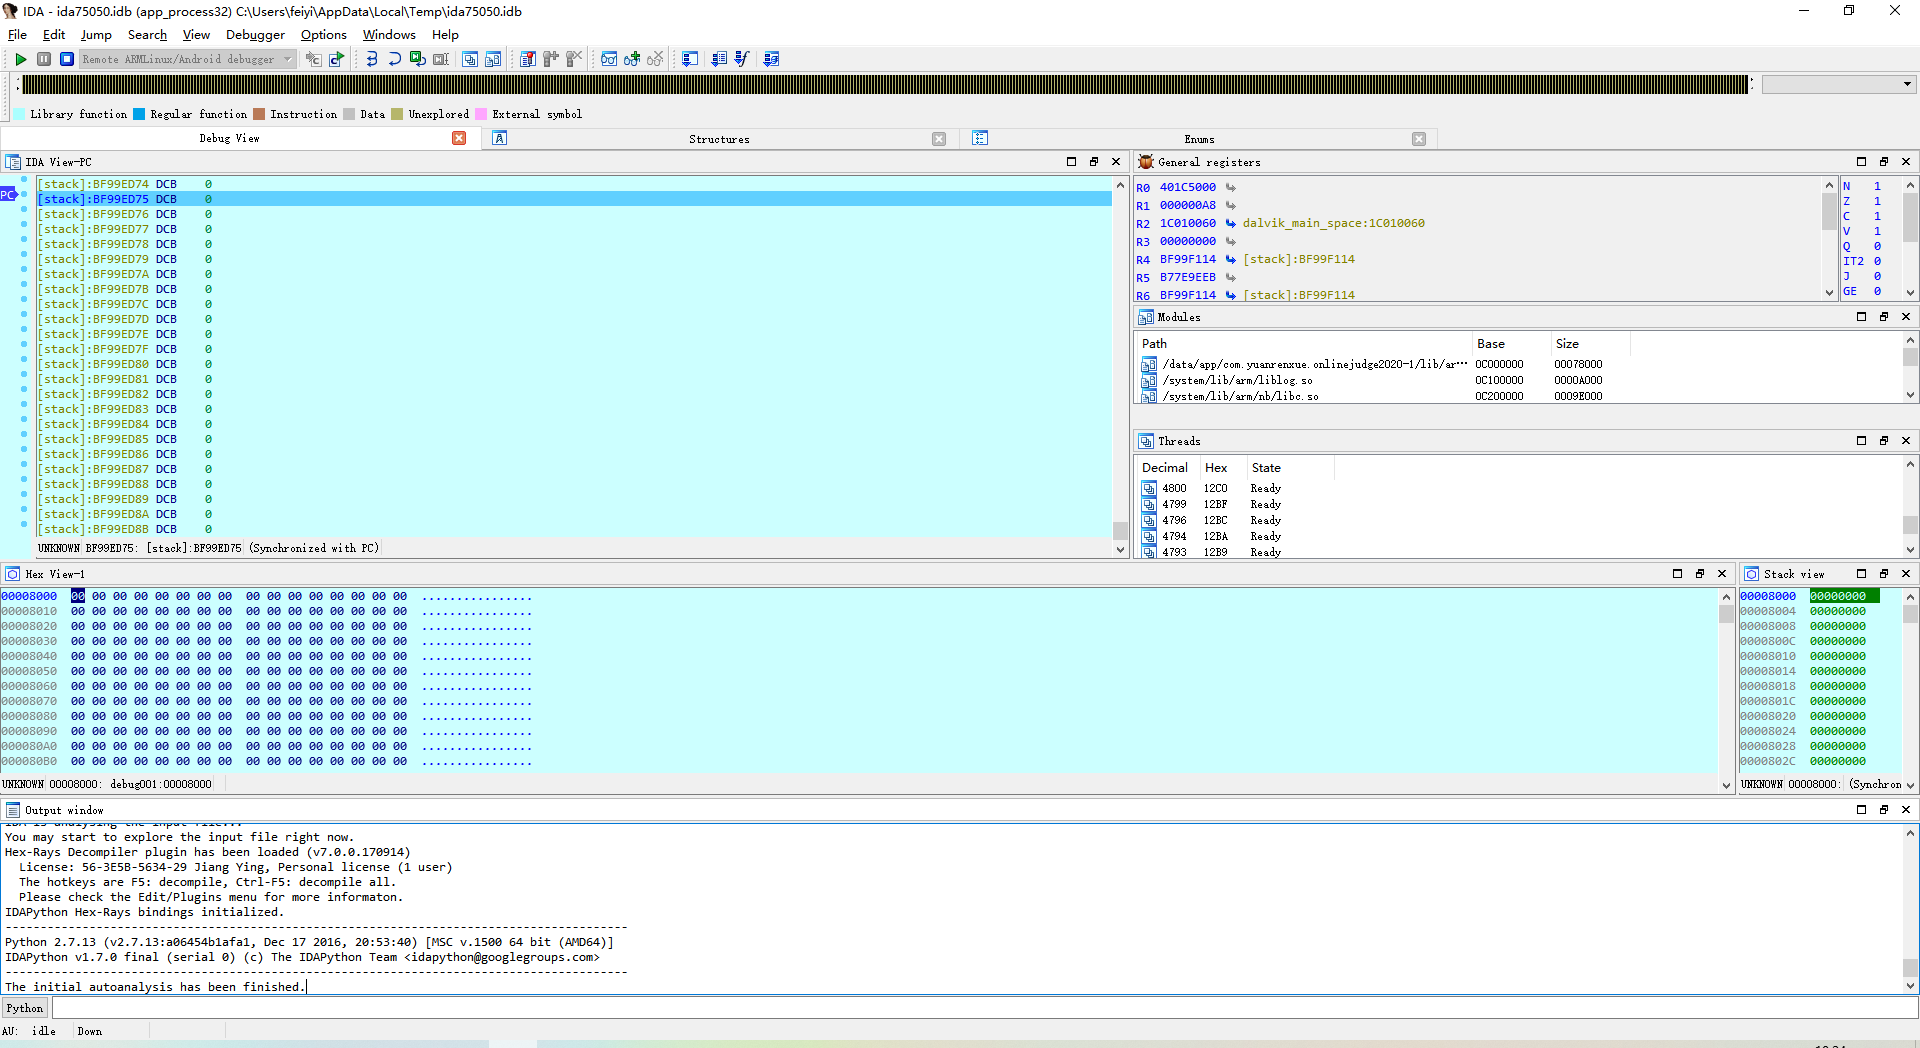Follow the R0 register jump arrow
This screenshot has width=1920, height=1048.
pyautogui.click(x=1230, y=187)
